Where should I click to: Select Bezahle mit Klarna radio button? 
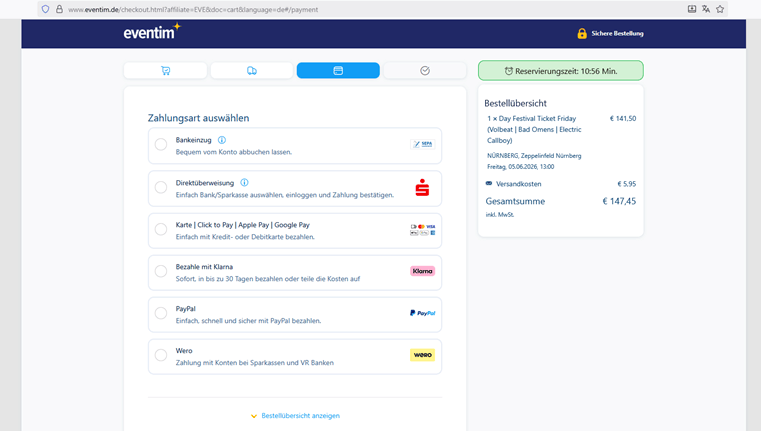click(161, 271)
